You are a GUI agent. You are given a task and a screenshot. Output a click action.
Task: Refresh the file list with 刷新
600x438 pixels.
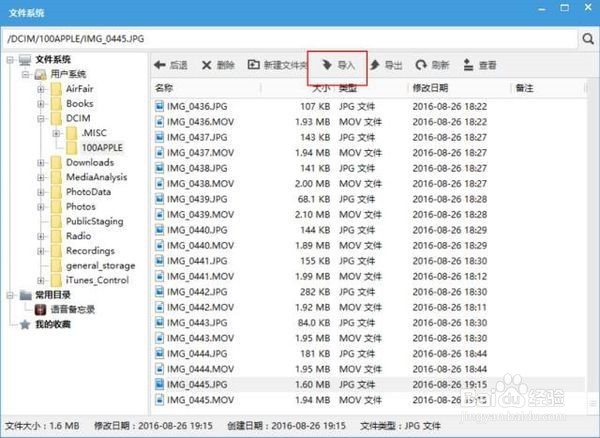coord(432,65)
